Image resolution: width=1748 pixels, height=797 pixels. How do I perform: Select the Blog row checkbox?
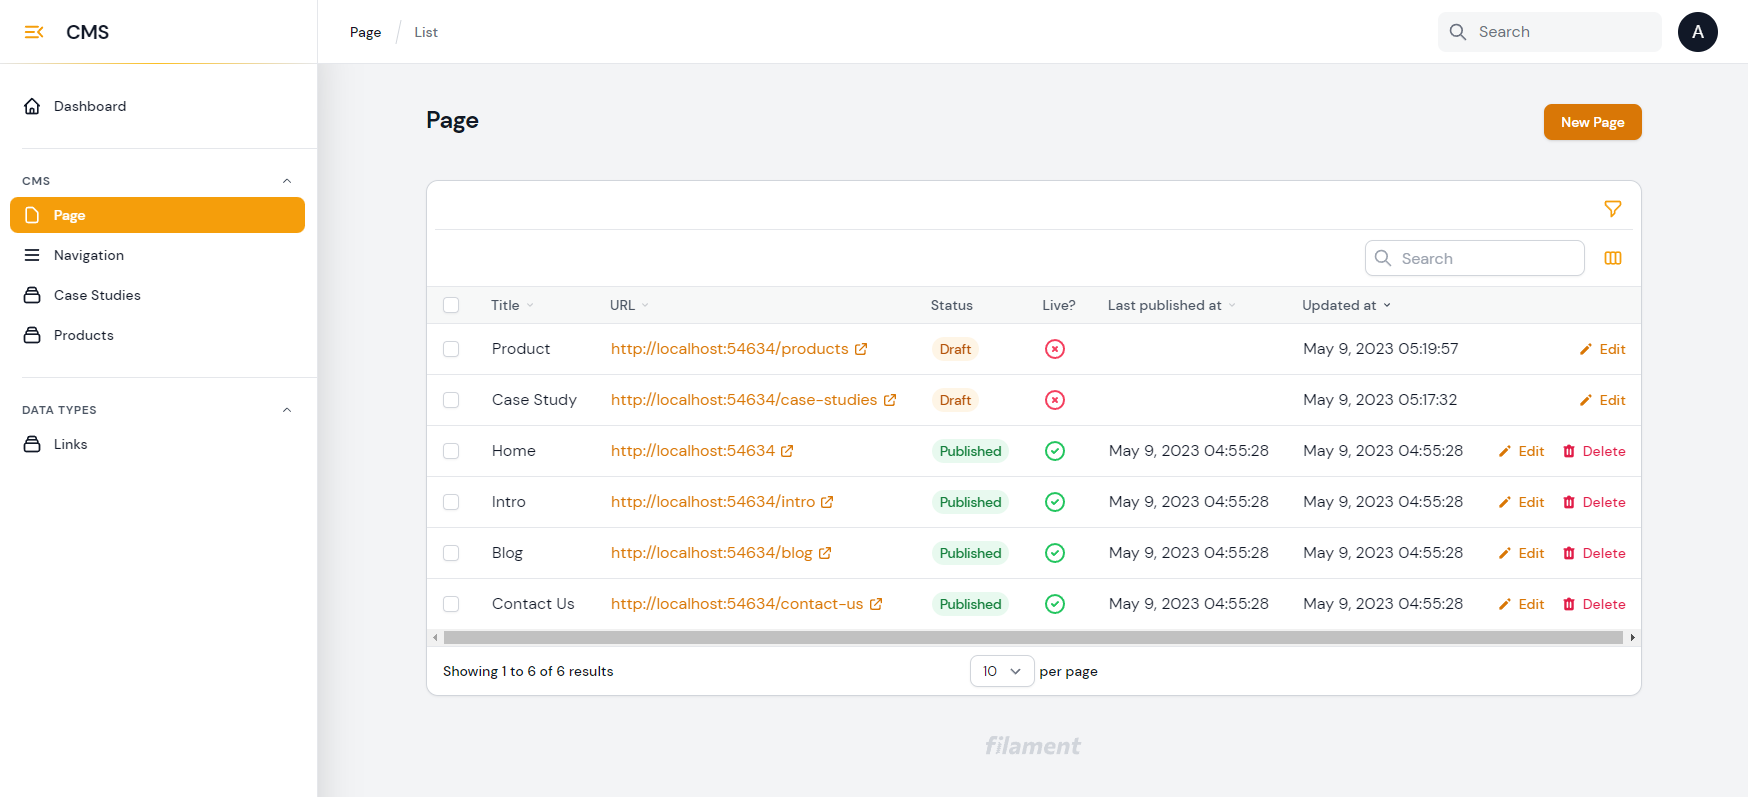(451, 553)
